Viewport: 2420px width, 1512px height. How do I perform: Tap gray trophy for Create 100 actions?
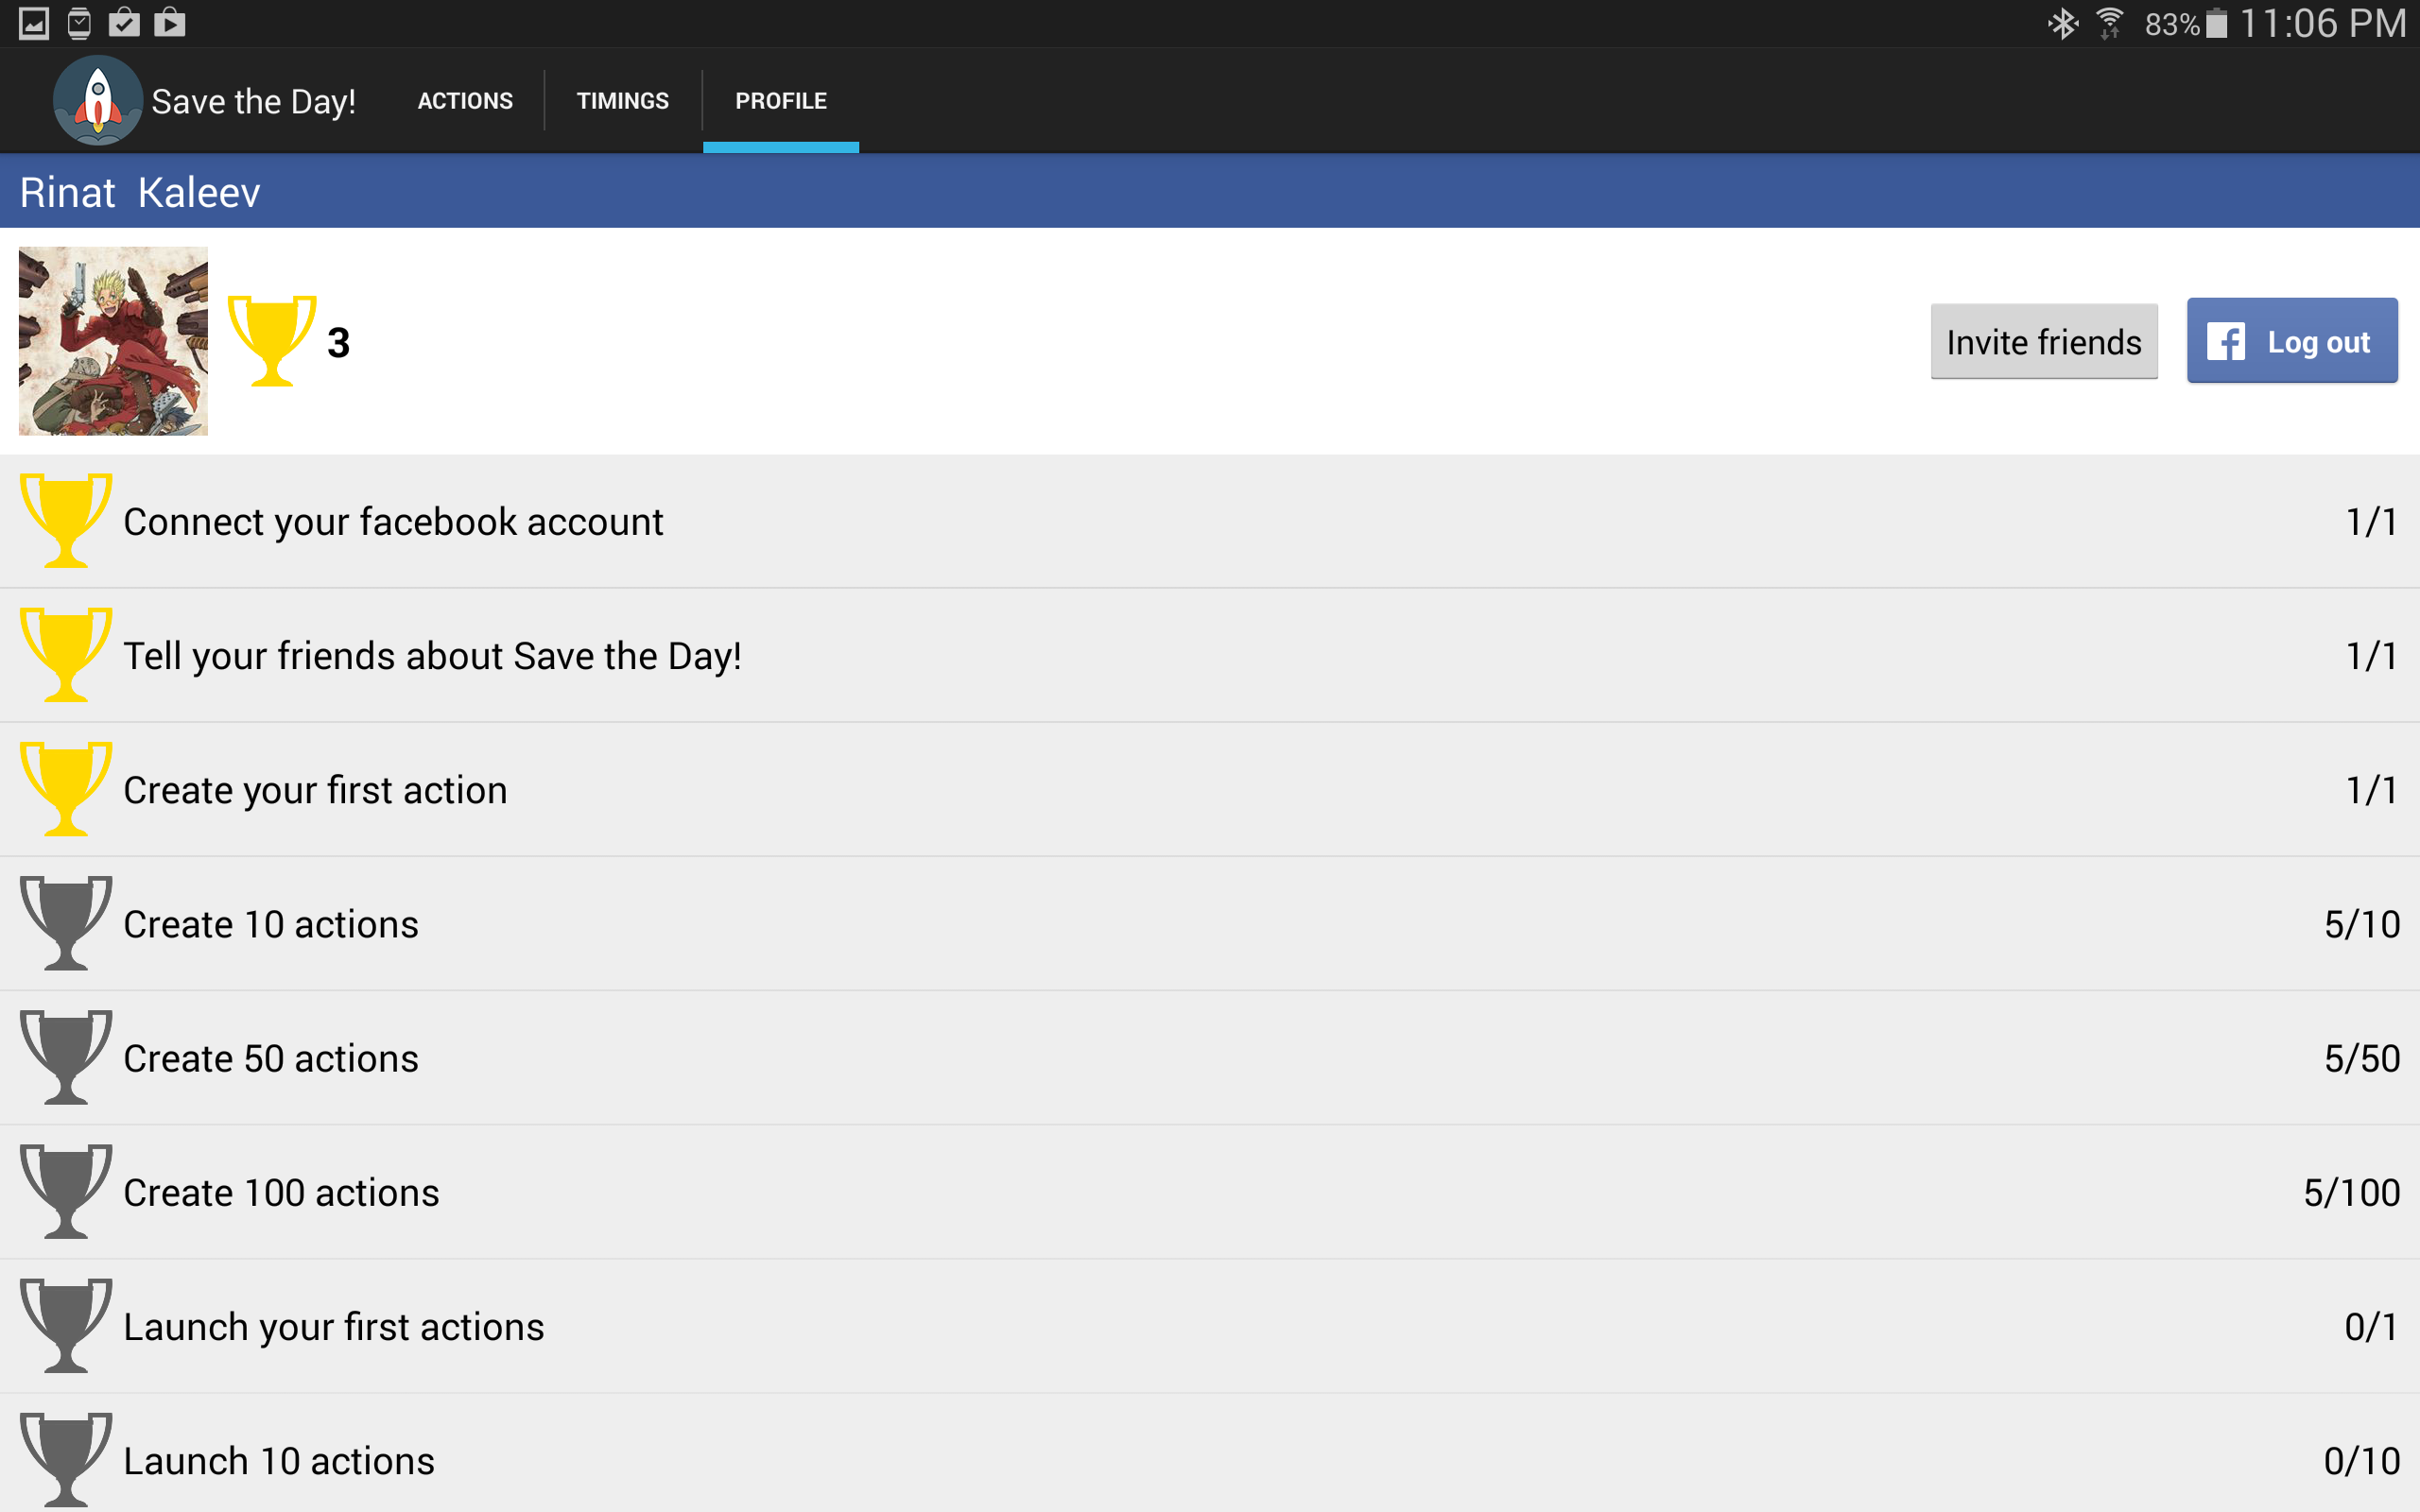pos(66,1190)
